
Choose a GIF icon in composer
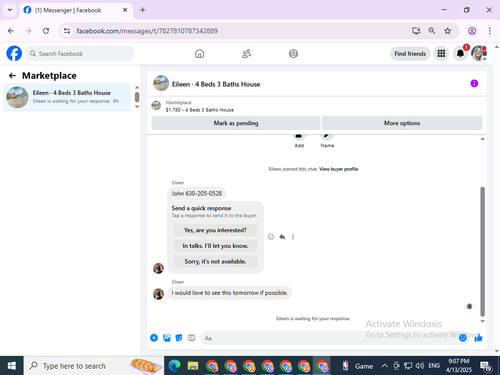[x=191, y=338]
